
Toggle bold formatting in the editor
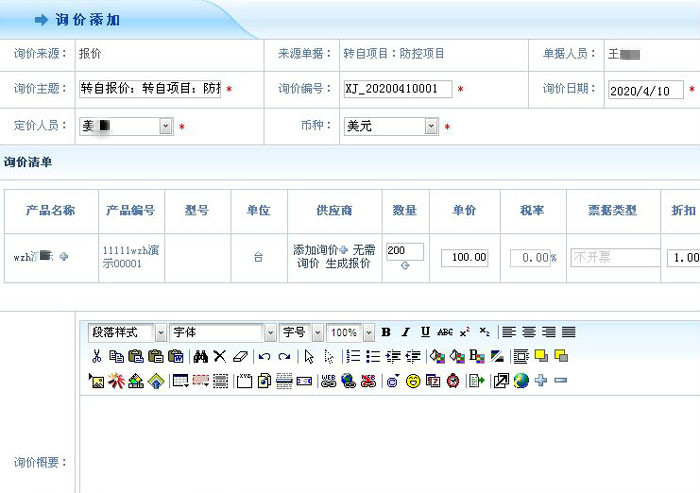(x=386, y=332)
